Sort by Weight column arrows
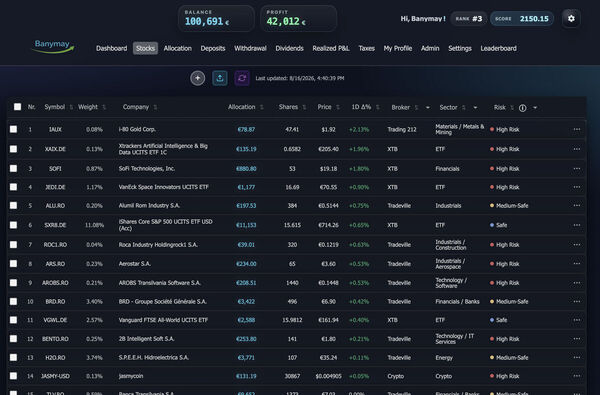 tap(104, 108)
